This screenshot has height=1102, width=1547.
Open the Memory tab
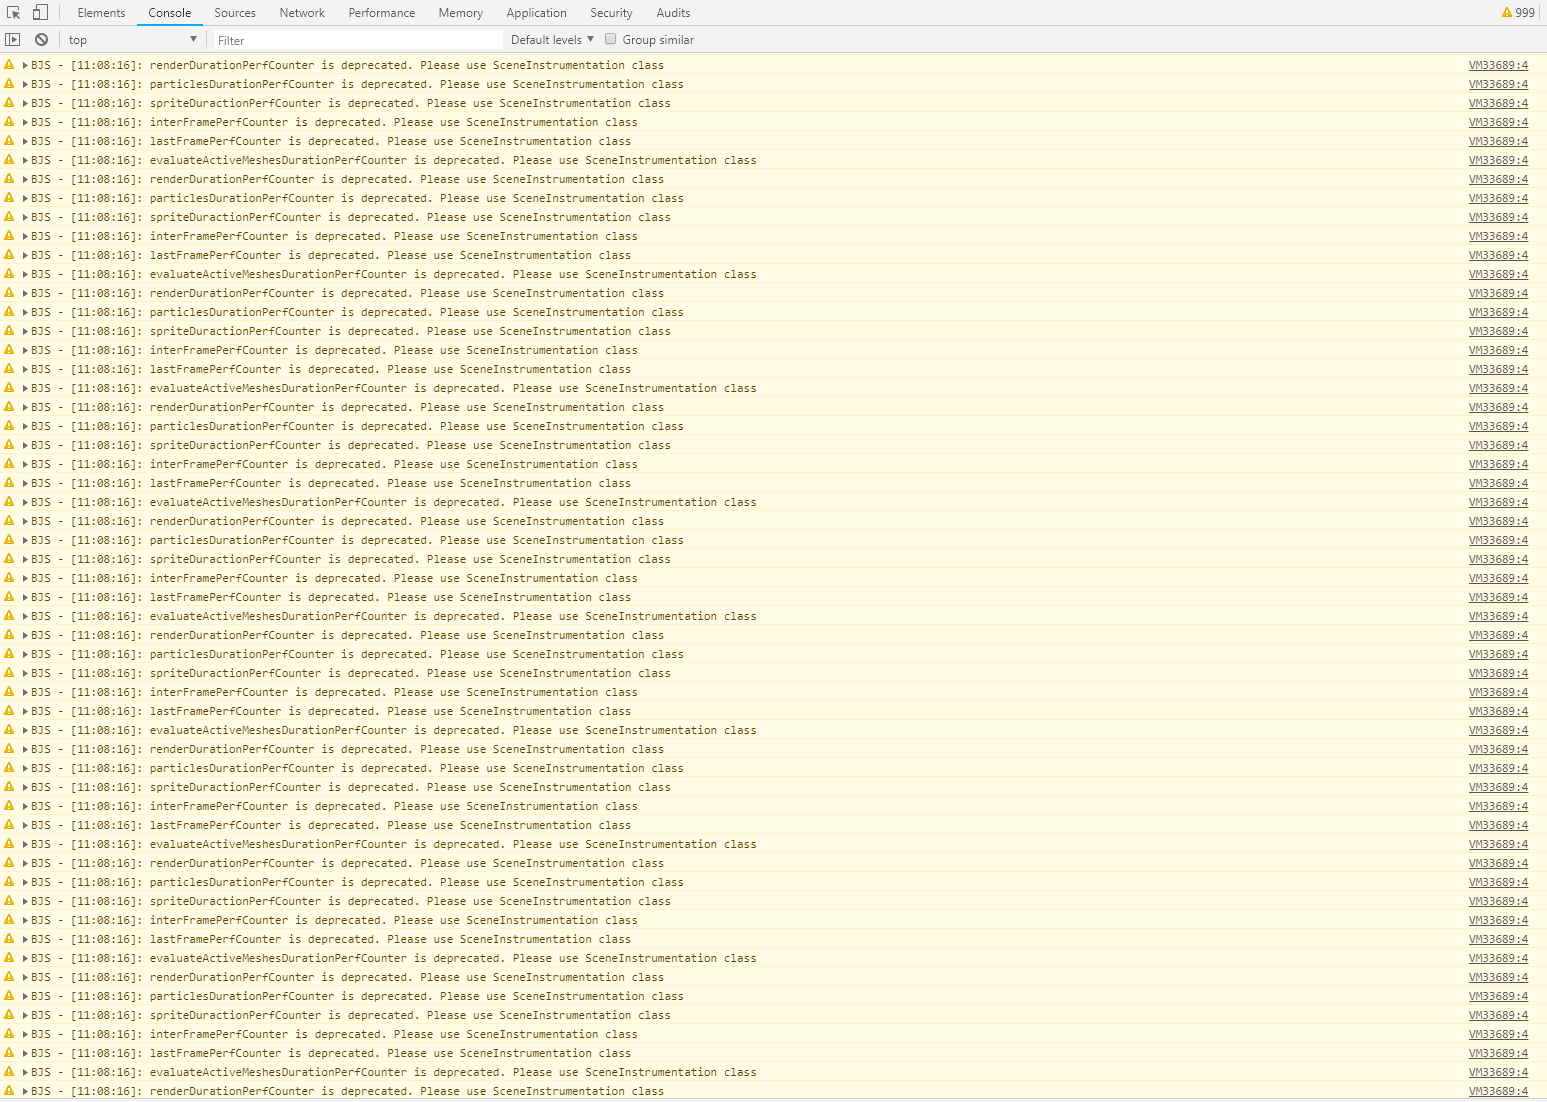460,13
